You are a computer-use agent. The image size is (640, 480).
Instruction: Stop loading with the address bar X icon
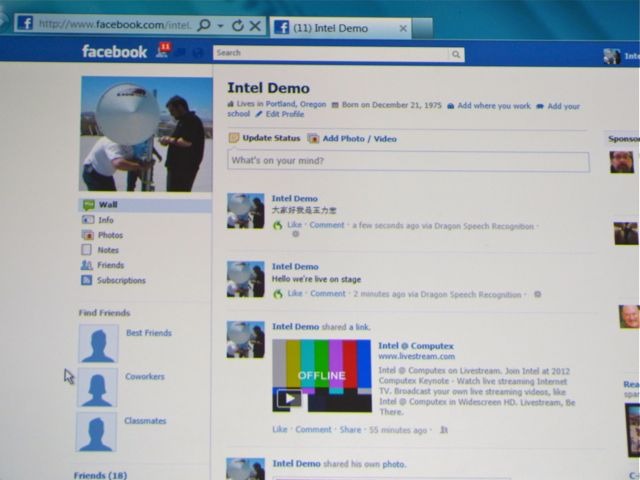pyautogui.click(x=256, y=26)
